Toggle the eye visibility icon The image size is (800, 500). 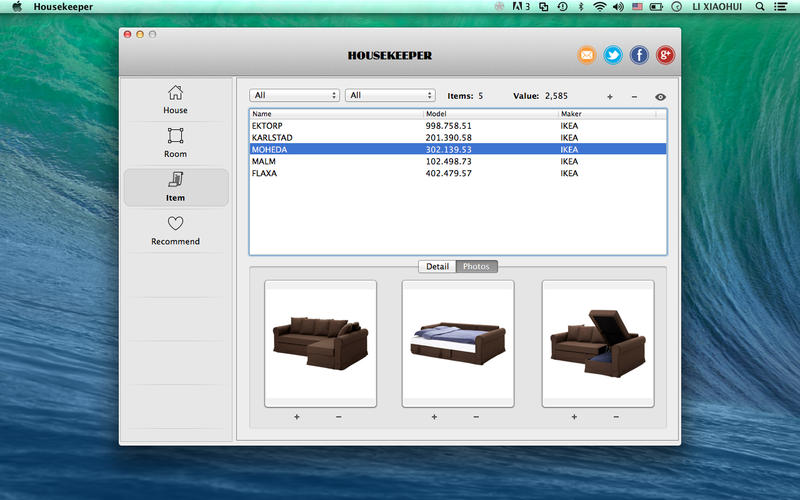pyautogui.click(x=660, y=97)
